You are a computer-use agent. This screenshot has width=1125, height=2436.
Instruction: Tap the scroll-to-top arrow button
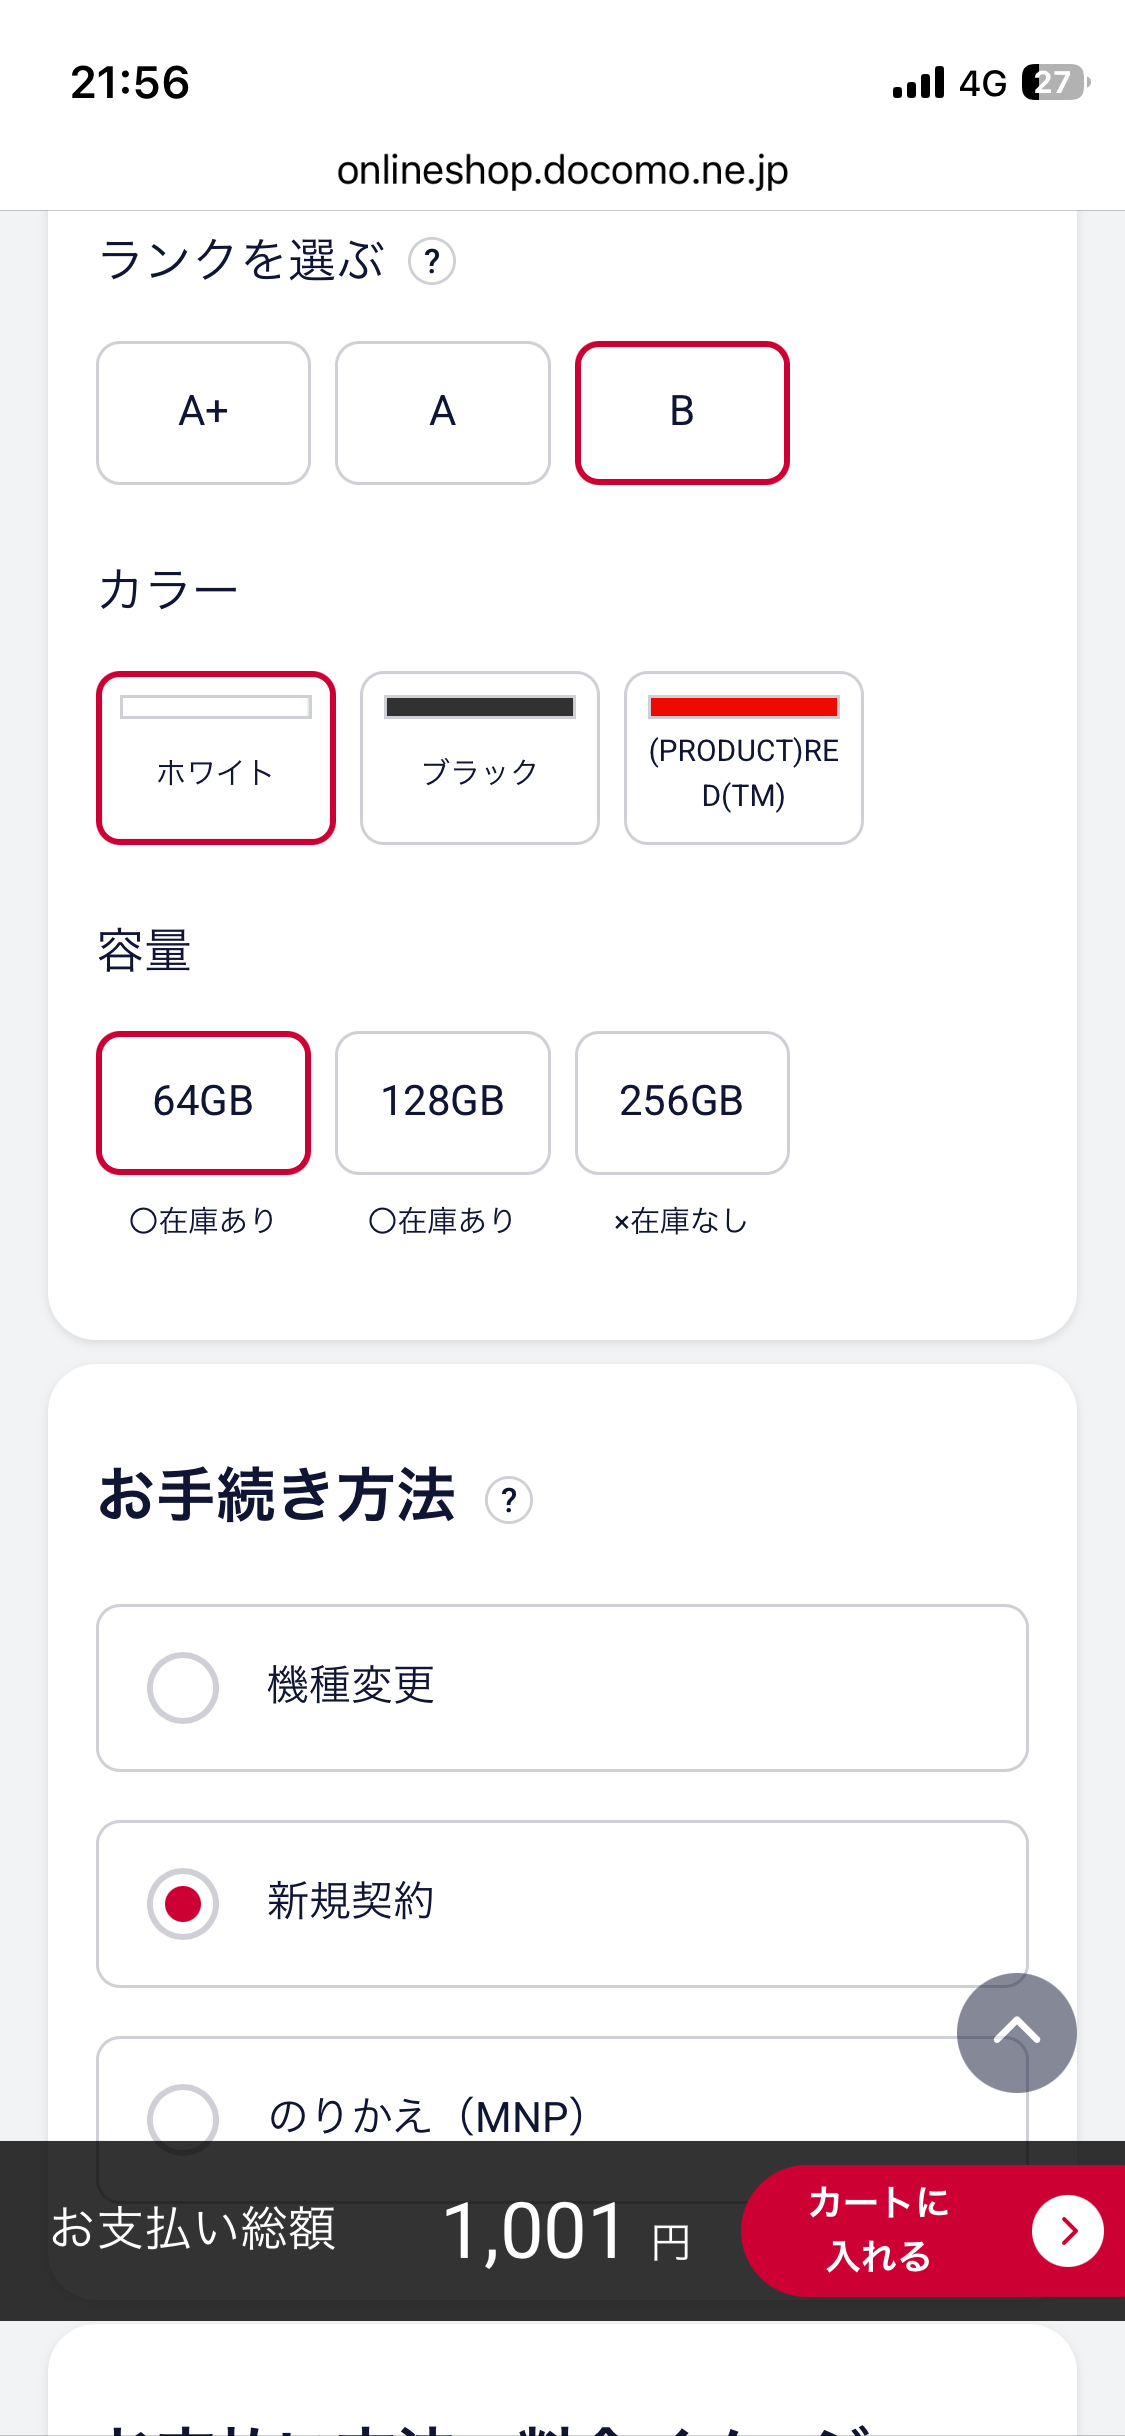(x=1016, y=2032)
